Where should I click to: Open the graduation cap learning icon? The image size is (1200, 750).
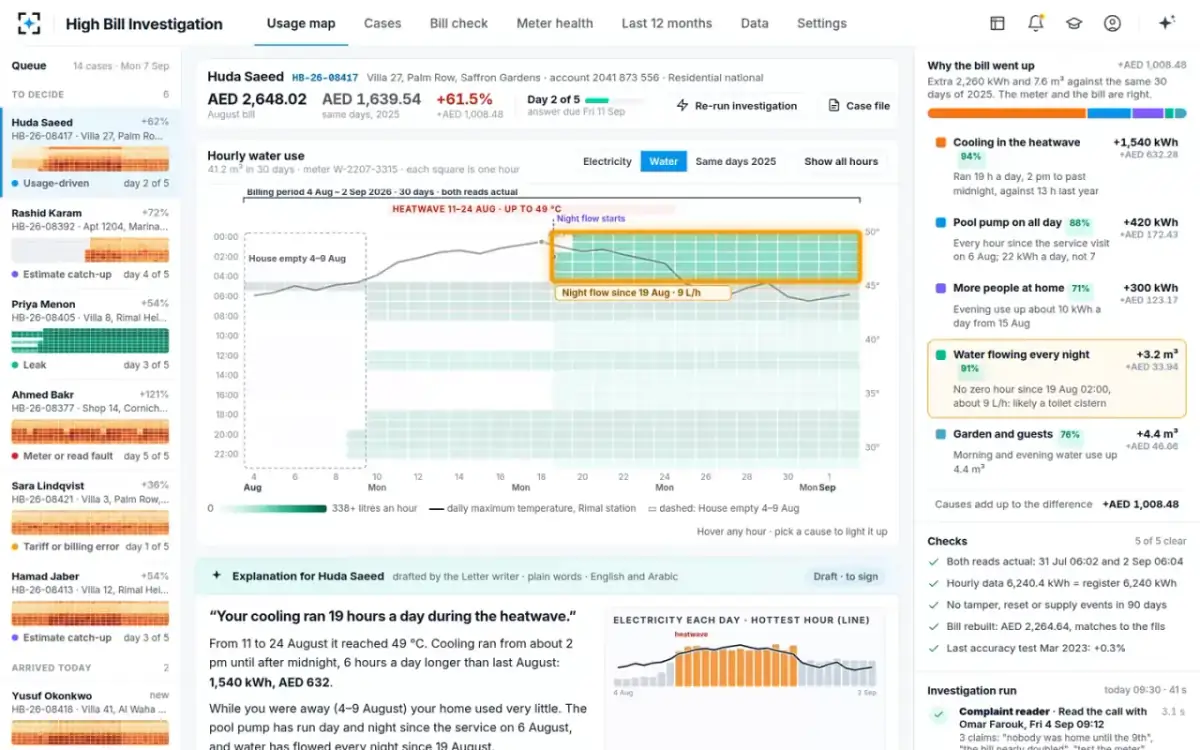pyautogui.click(x=1073, y=24)
